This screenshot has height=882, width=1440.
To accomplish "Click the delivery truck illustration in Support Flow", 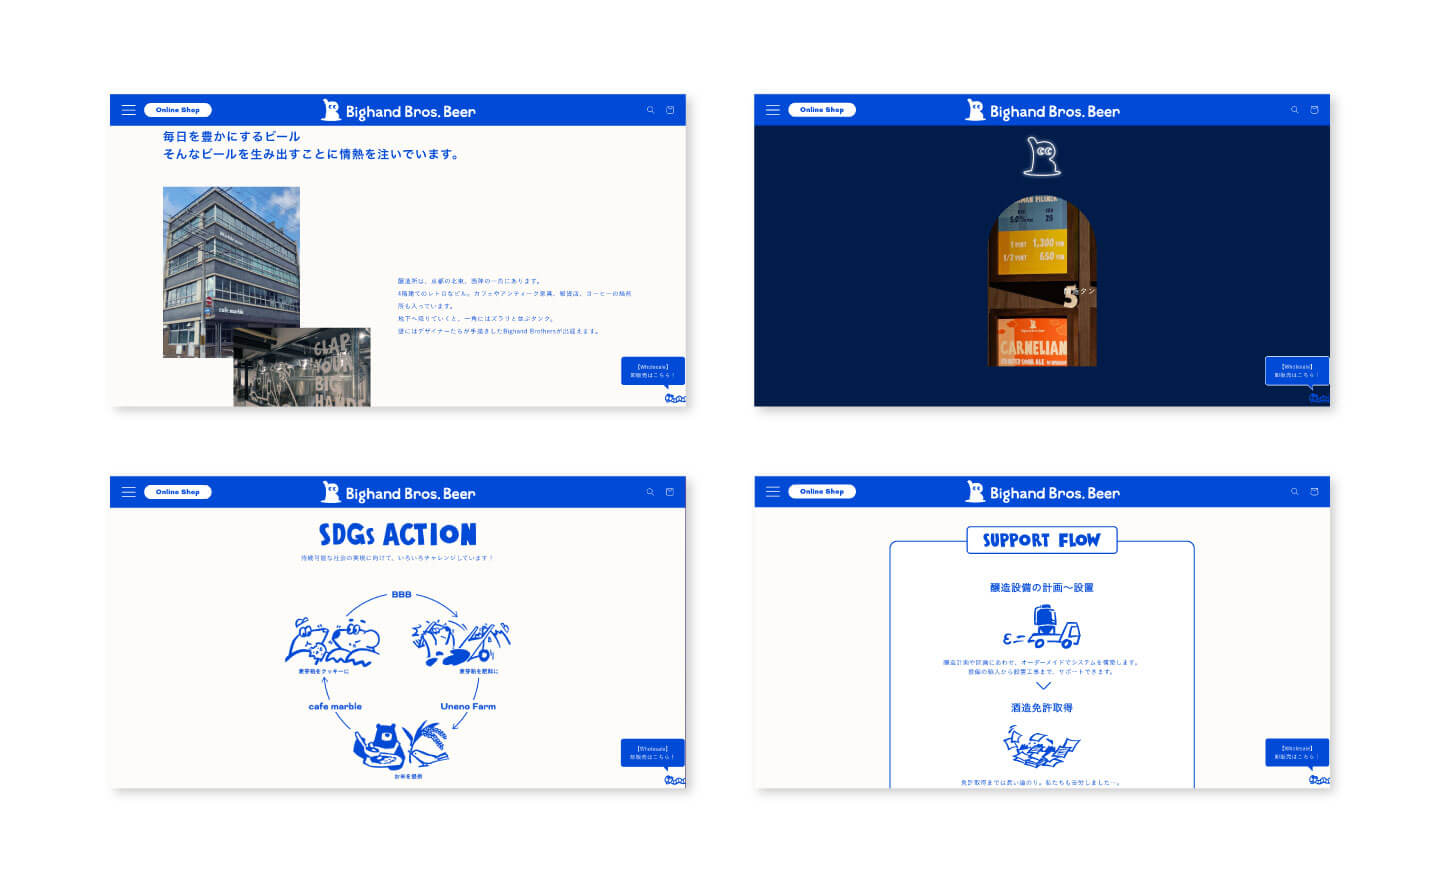I will coord(1042,628).
